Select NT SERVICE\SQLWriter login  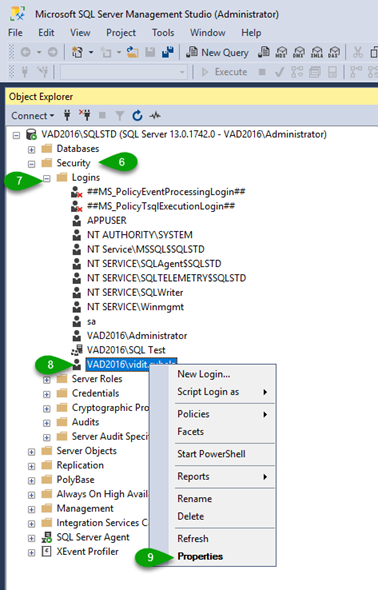point(135,292)
